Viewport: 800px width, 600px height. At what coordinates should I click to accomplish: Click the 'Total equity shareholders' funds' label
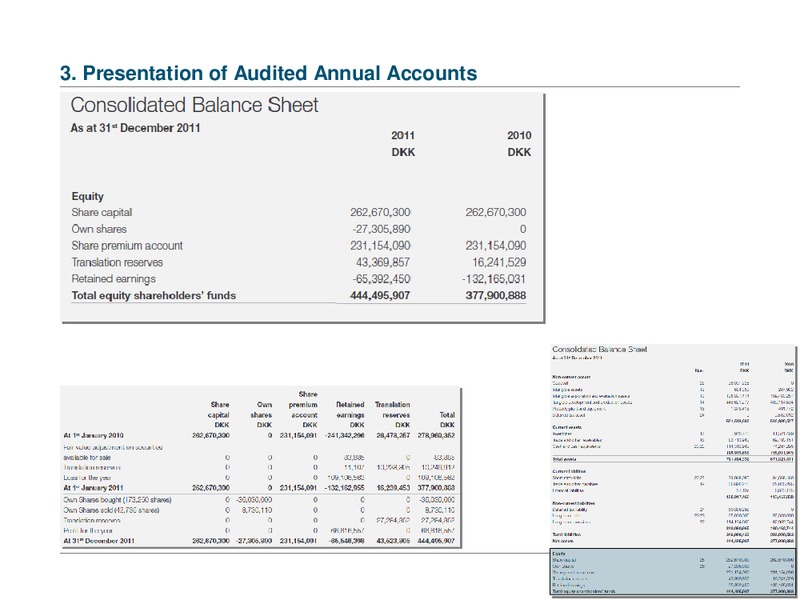tap(154, 295)
